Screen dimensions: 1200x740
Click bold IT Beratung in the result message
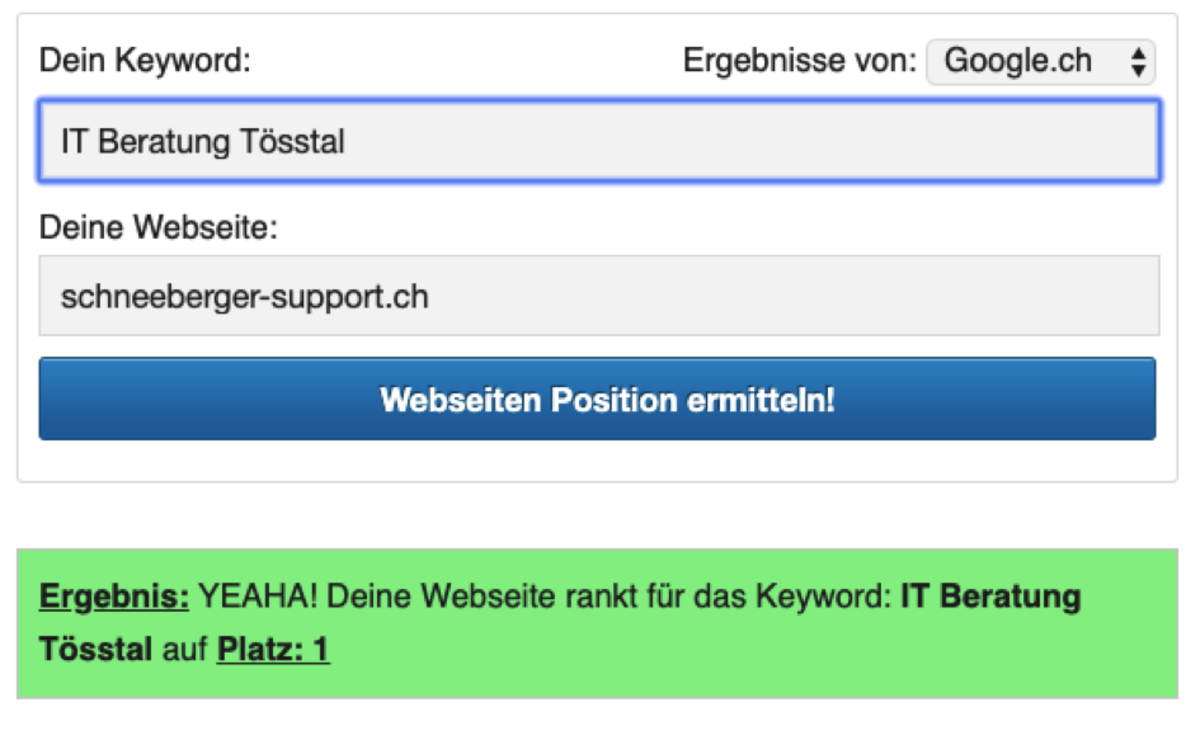click(x=990, y=597)
